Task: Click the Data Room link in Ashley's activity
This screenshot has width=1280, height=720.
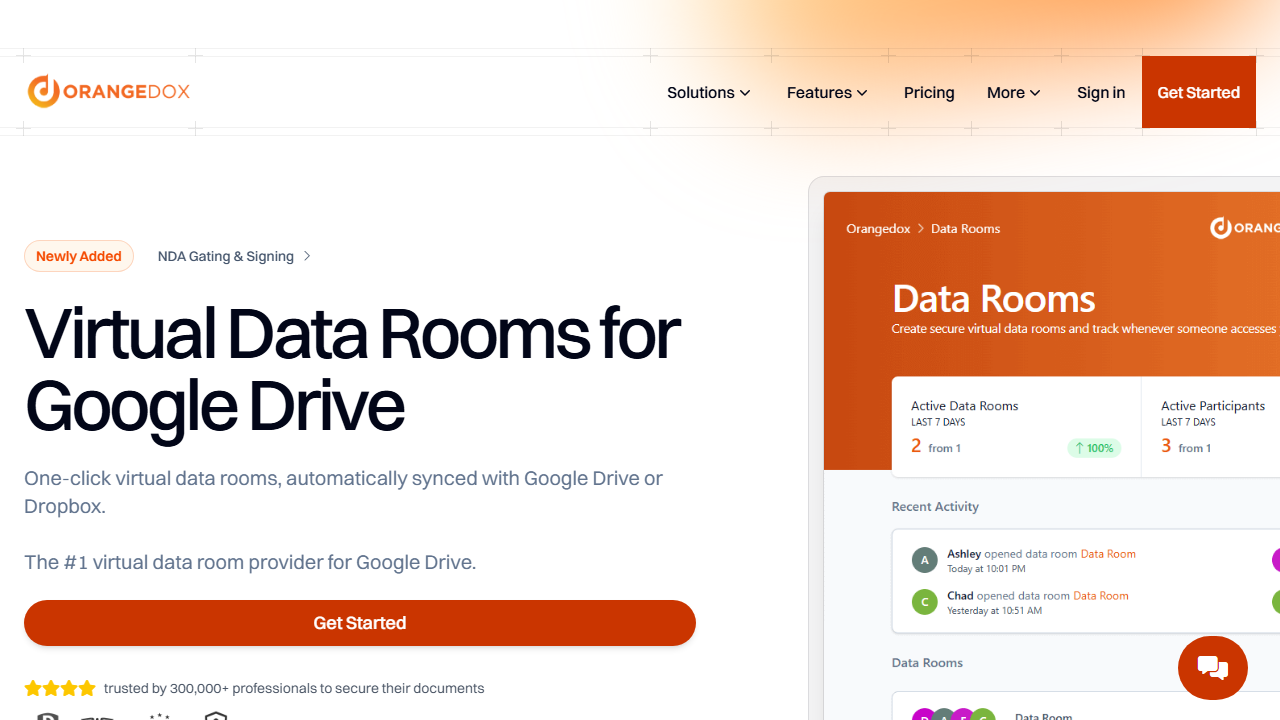Action: pos(1108,553)
